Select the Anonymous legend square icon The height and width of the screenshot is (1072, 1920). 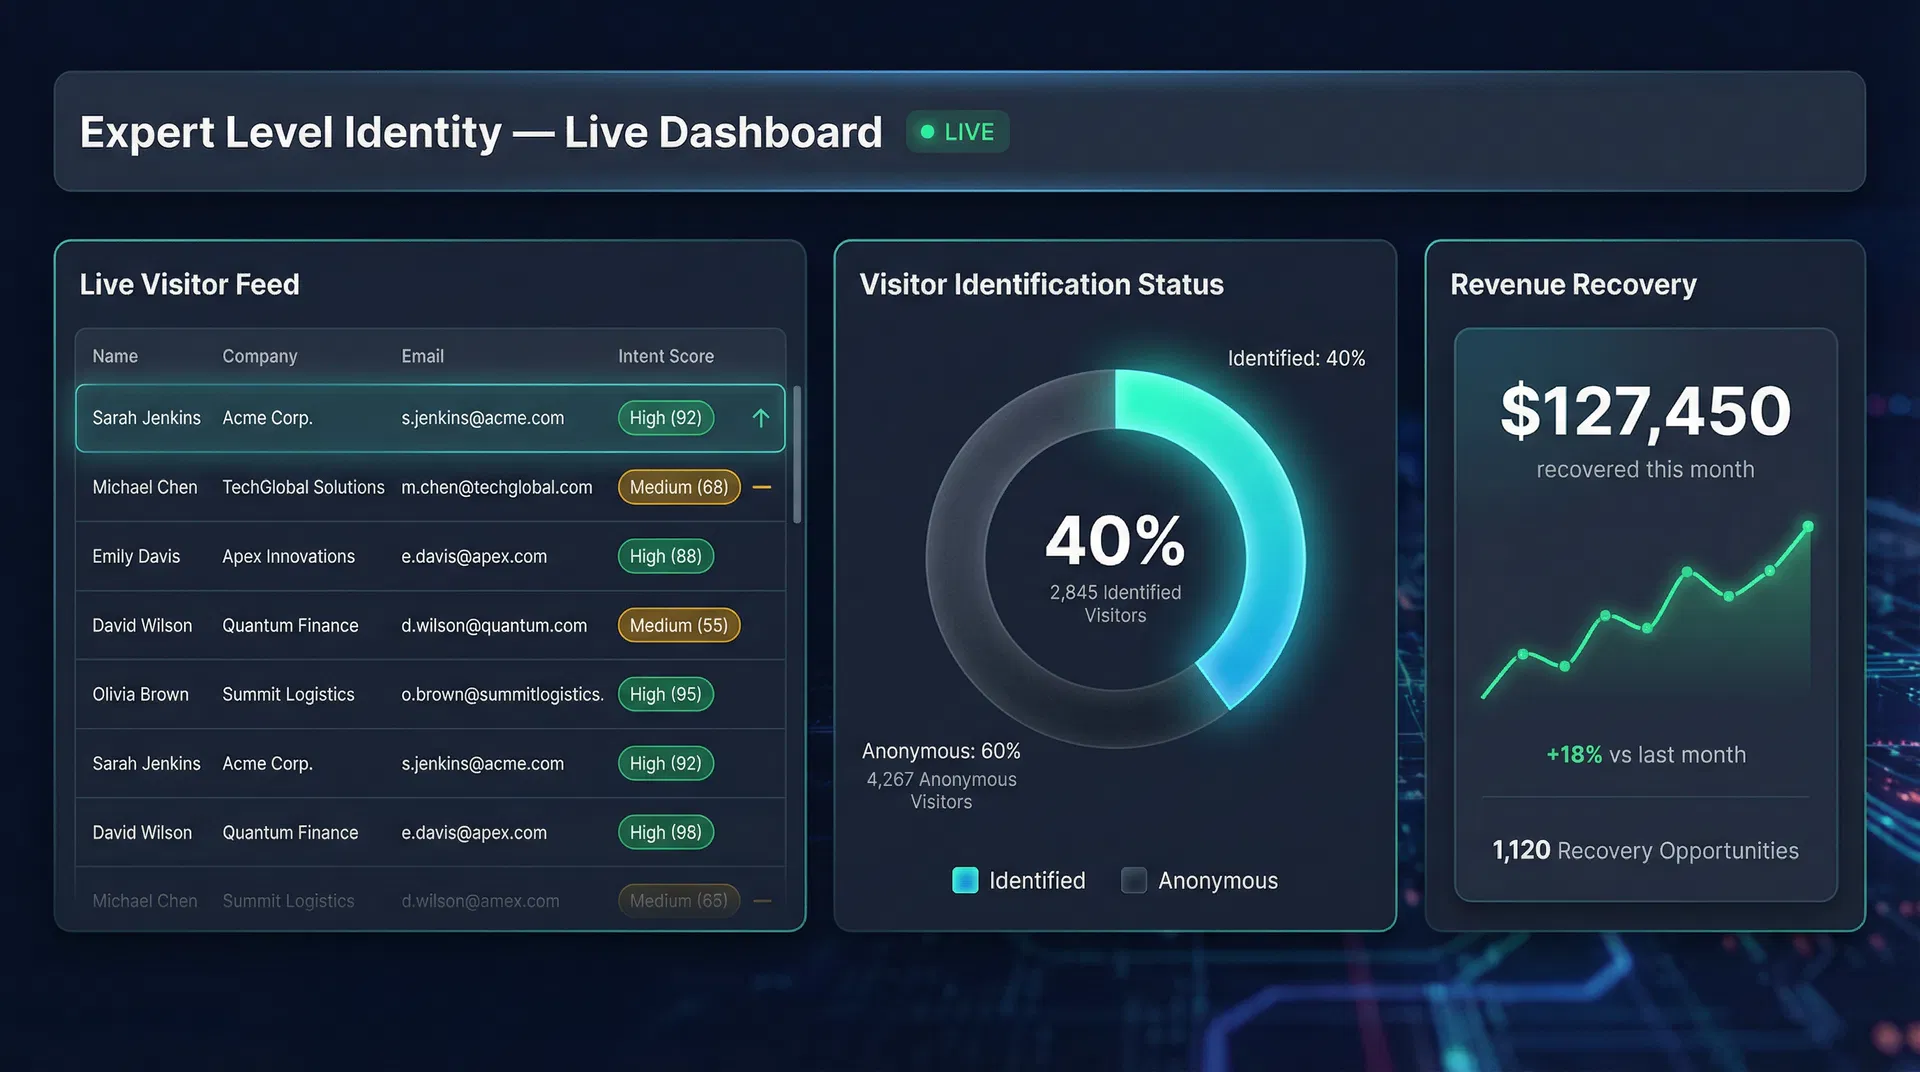coord(1134,880)
